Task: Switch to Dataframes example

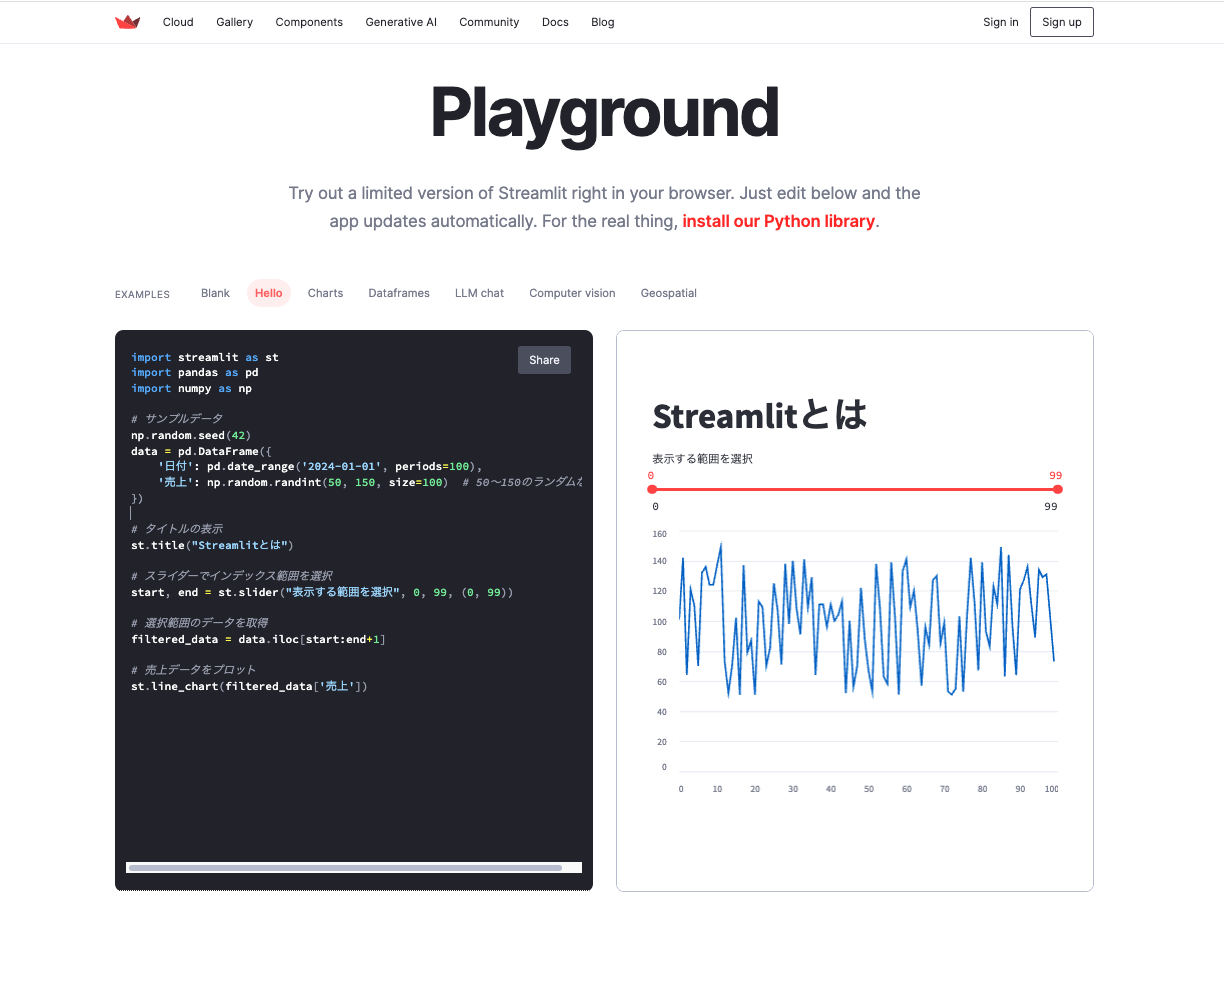Action: click(399, 293)
